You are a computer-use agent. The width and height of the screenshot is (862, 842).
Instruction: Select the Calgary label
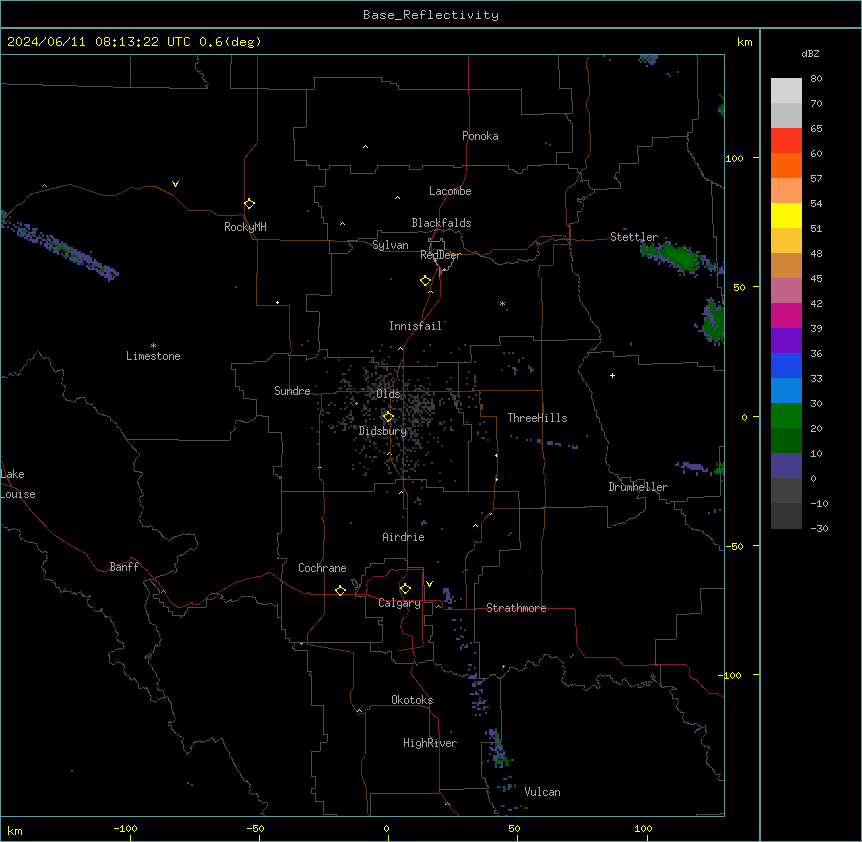tap(400, 603)
